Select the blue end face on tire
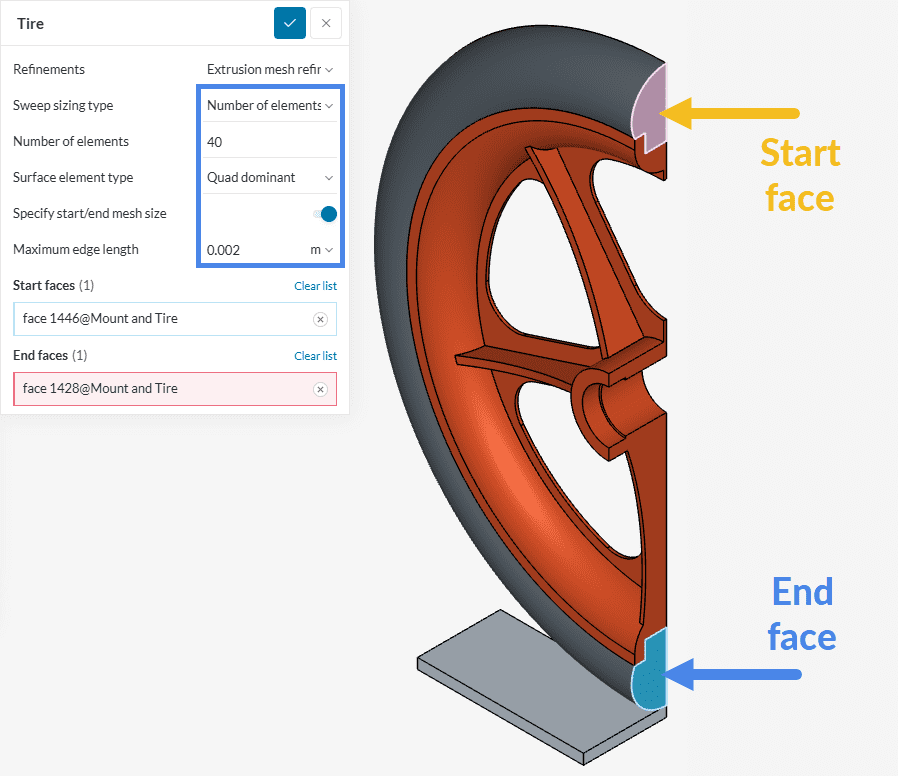This screenshot has height=776, width=898. pos(649,670)
